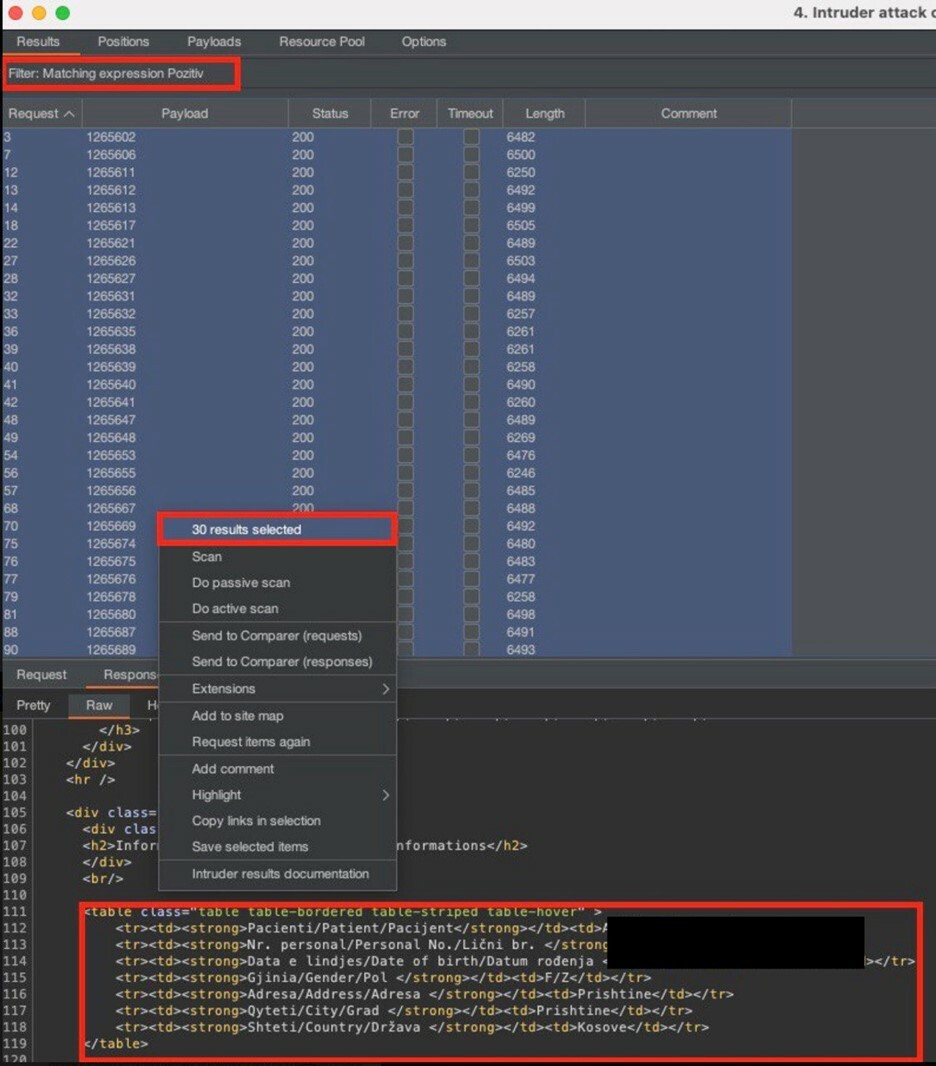Select result row with payload 1265639
The height and width of the screenshot is (1066, 936).
click(397, 366)
